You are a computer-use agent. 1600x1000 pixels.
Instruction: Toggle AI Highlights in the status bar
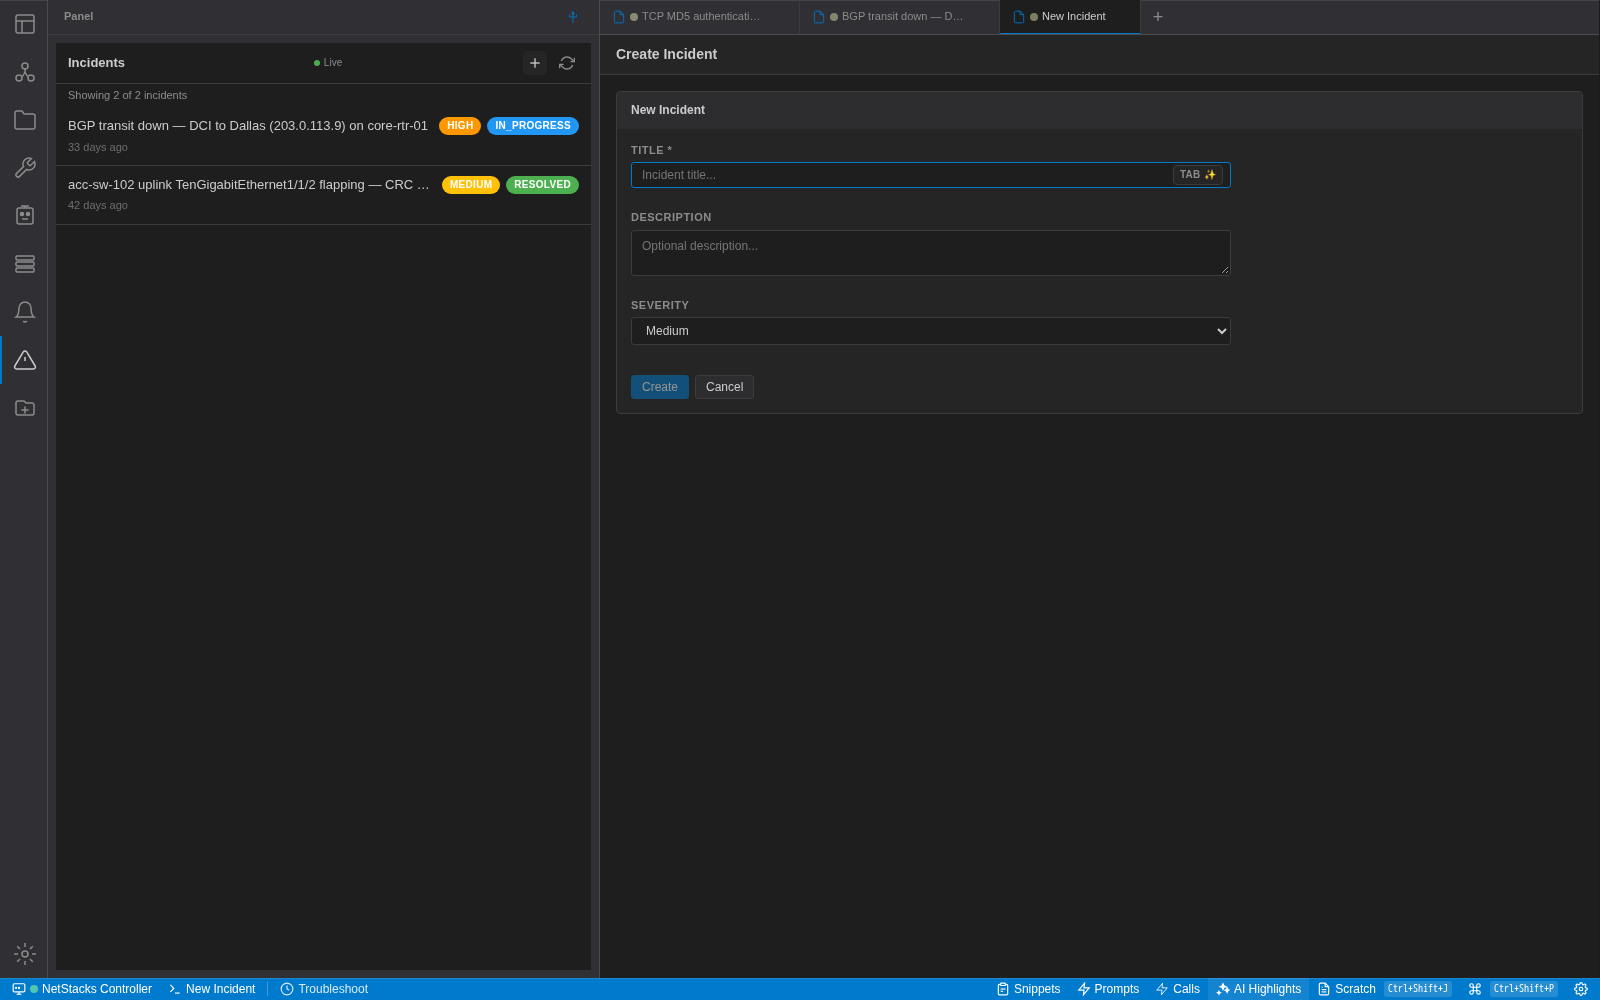(1259, 989)
